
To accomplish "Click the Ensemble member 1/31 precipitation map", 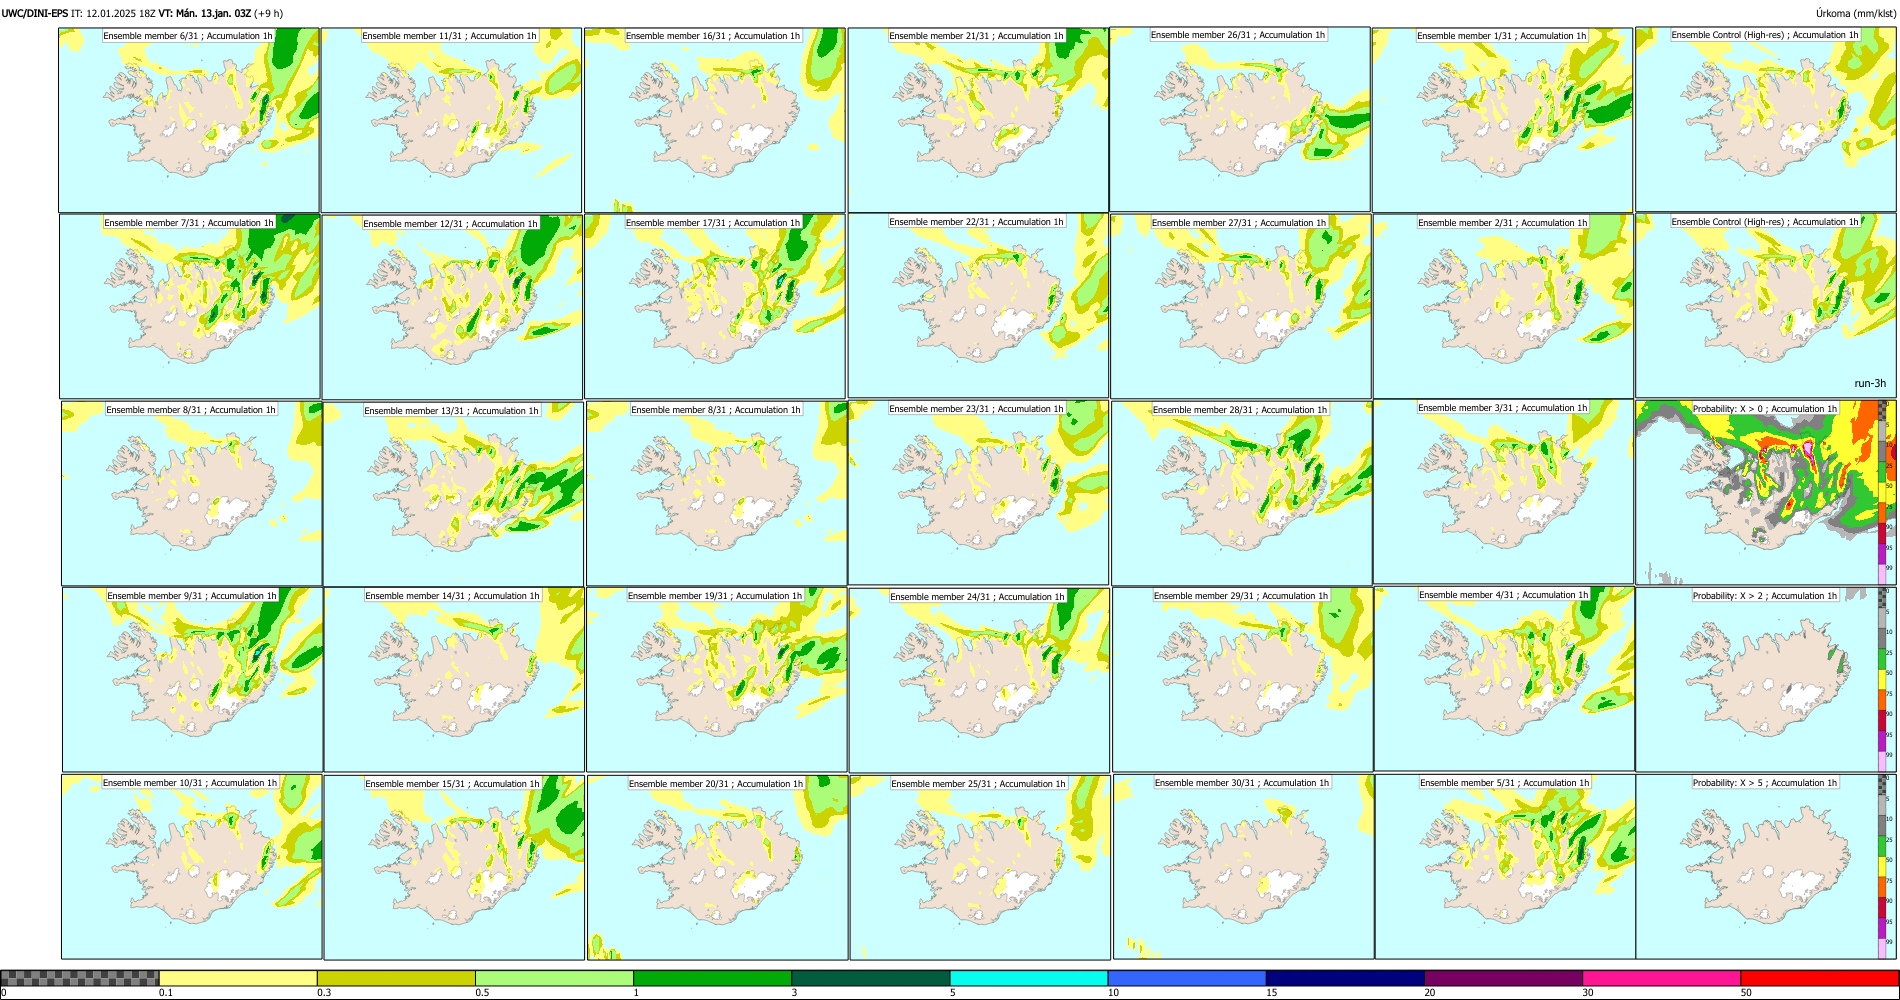I will click(x=1502, y=120).
